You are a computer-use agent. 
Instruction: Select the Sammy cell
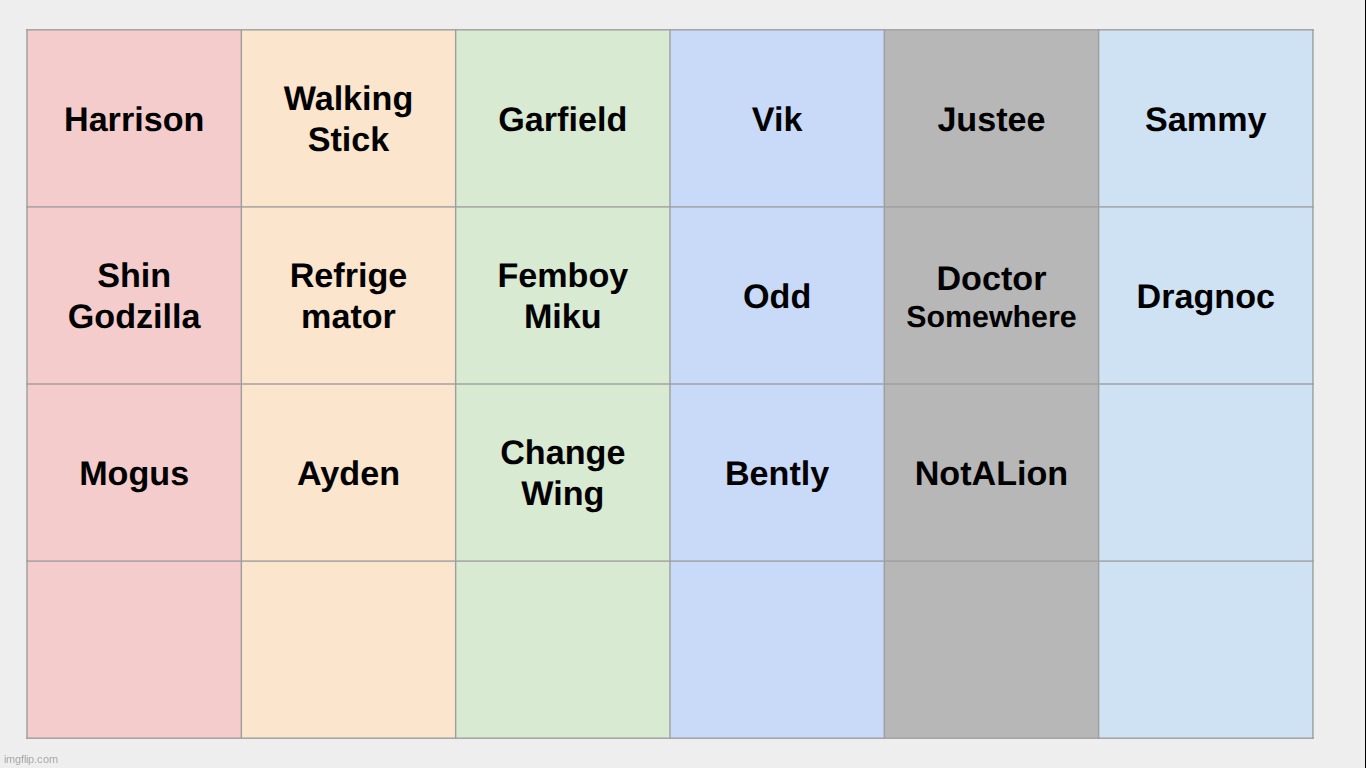(x=1205, y=119)
